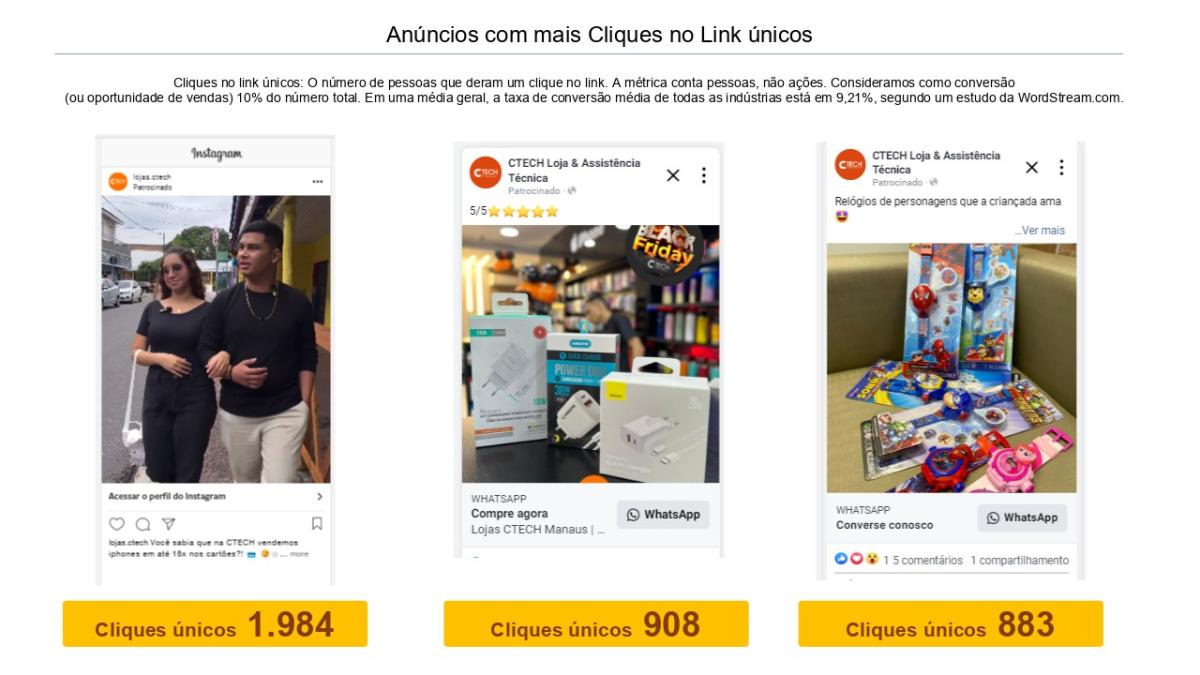
Task: Expand Instagram caption via 'more'
Action: point(299,553)
